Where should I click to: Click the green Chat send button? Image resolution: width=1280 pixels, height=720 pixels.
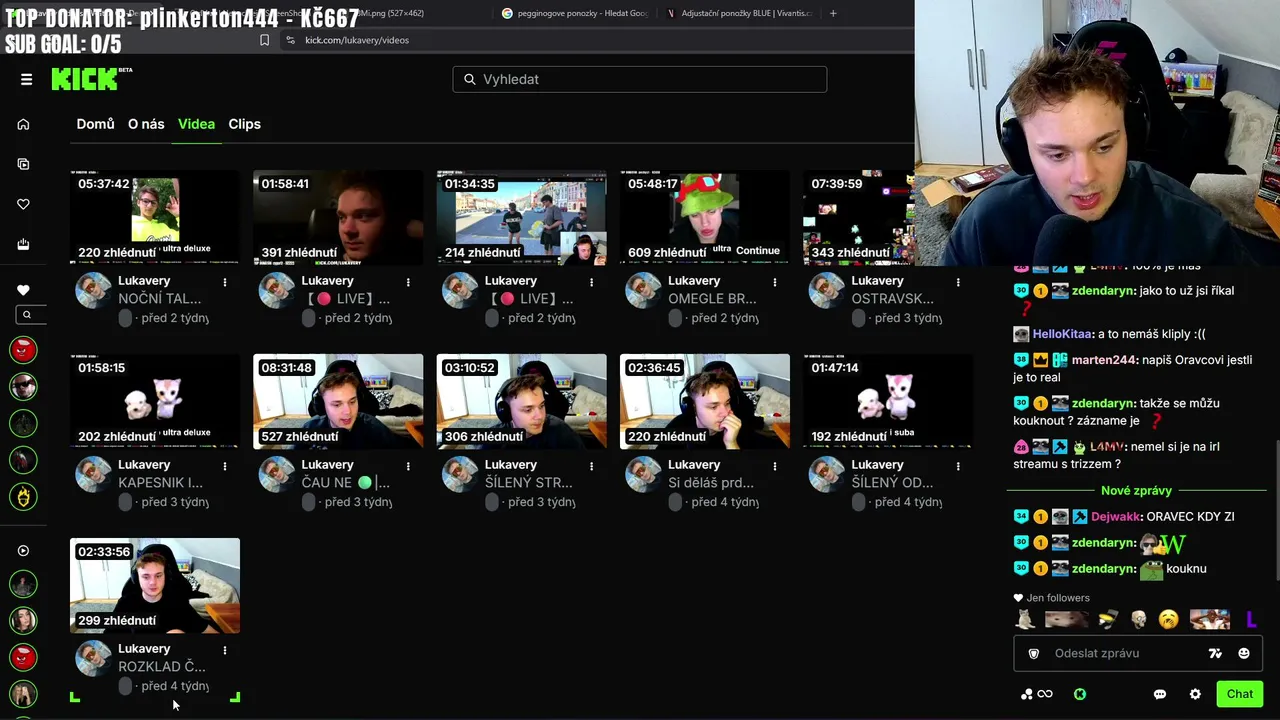coord(1240,694)
